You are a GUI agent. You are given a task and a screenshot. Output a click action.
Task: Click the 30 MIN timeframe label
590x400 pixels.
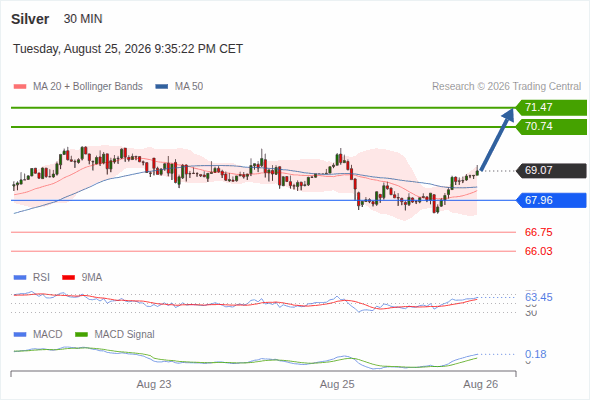[x=83, y=19]
